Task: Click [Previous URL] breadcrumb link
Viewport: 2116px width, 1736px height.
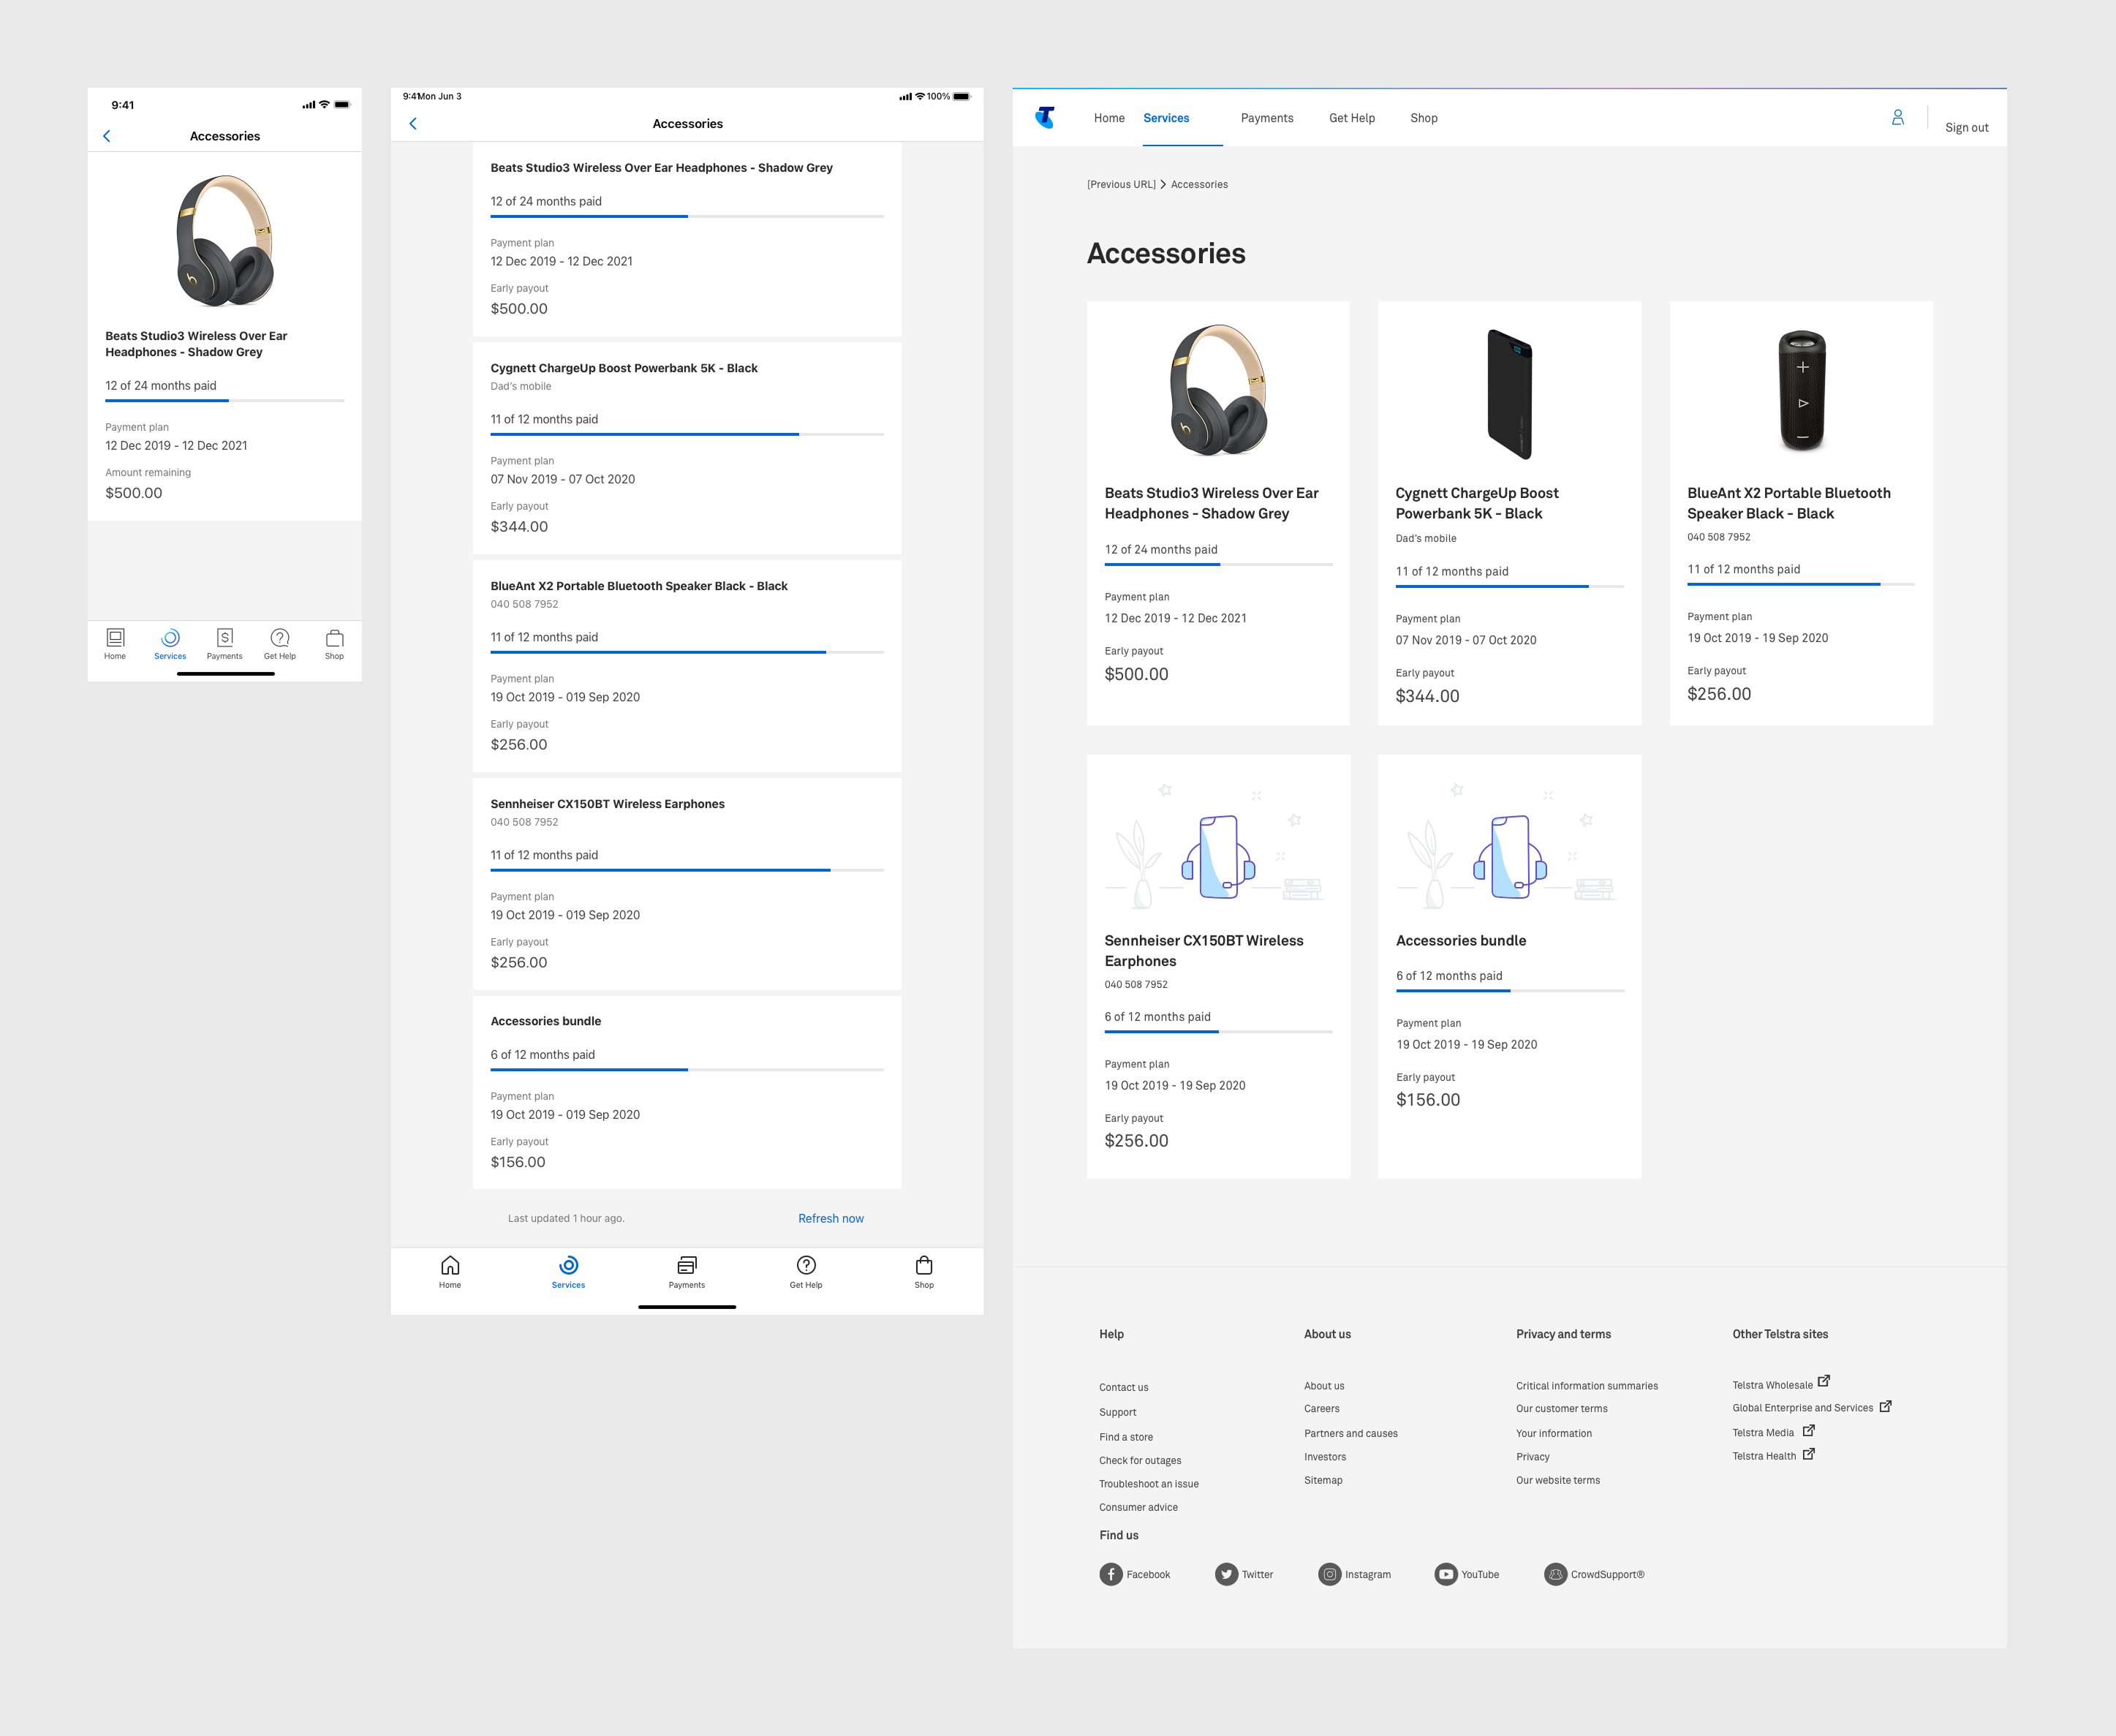Action: click(x=1121, y=185)
